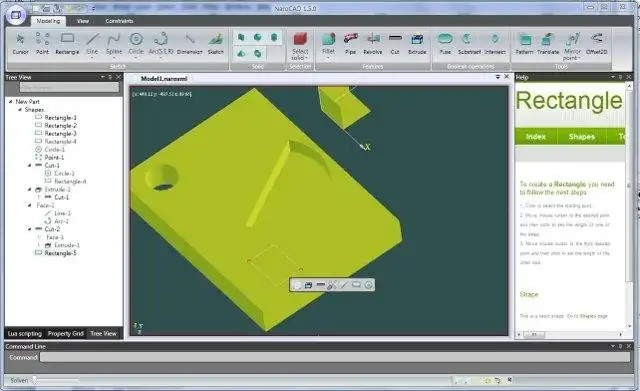The image size is (640, 391).
Task: Collapse the Face-1 tree node under Shapes
Action: coord(29,205)
